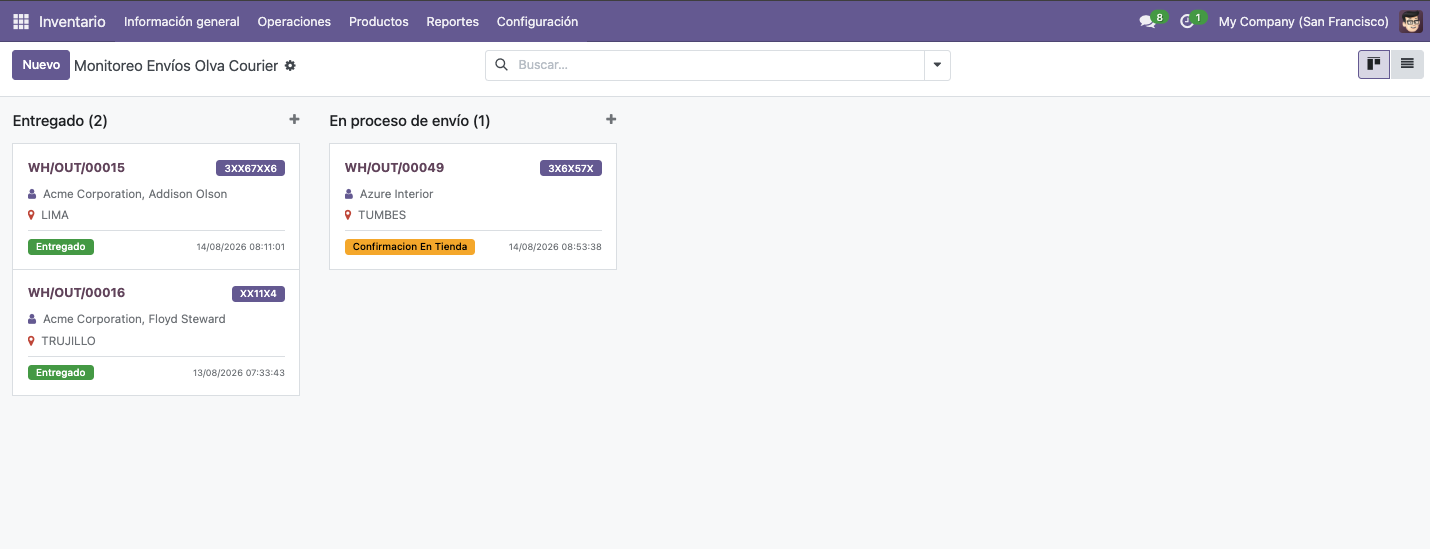The image size is (1430, 549).
Task: Click timestamp 14/08/2026 08:11:01
Action: pos(241,247)
